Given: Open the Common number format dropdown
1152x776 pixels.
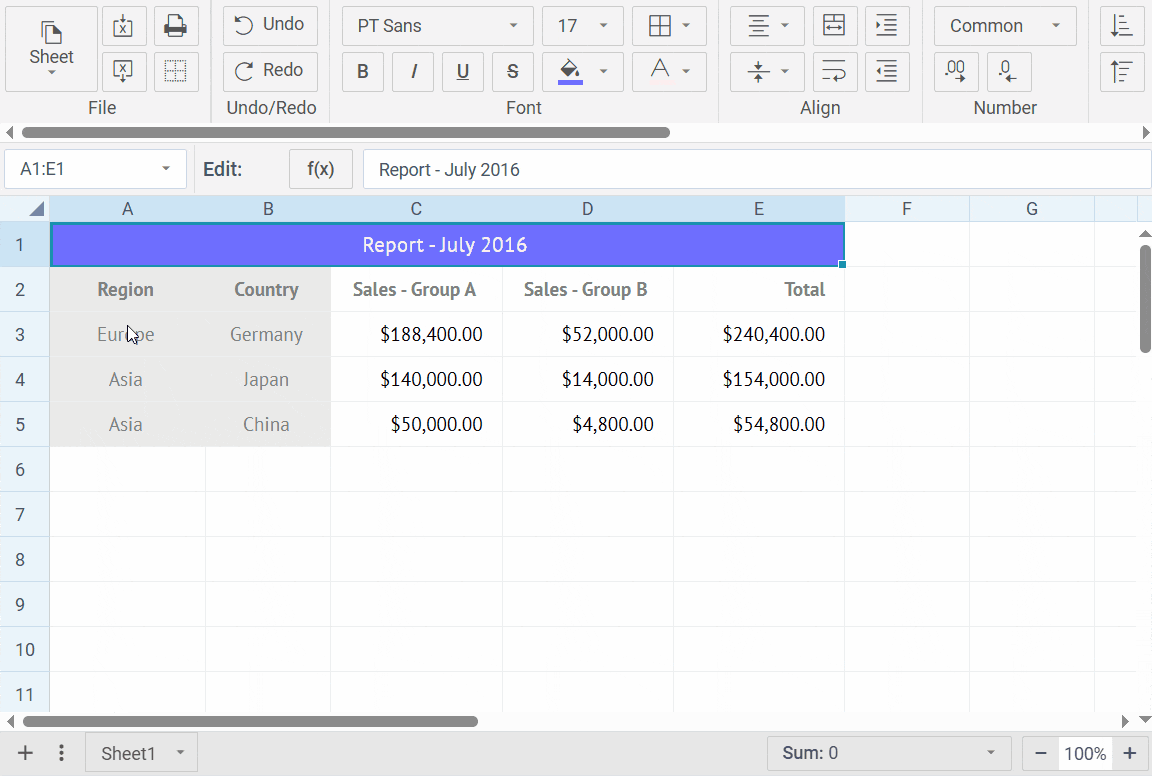Looking at the screenshot, I should click(1004, 26).
